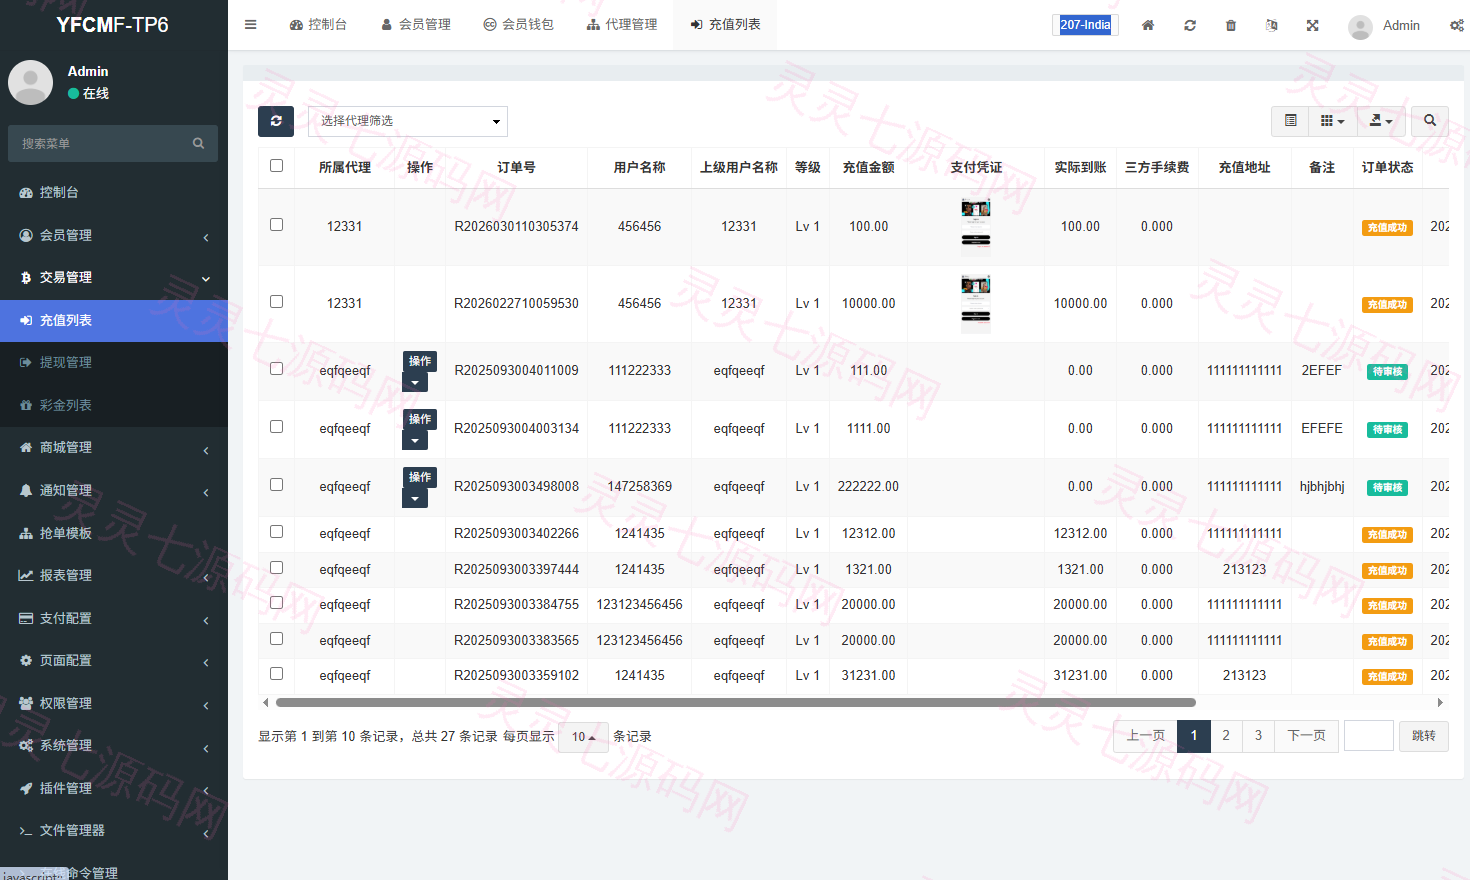Check the row for order R2025093004011009

click(277, 369)
